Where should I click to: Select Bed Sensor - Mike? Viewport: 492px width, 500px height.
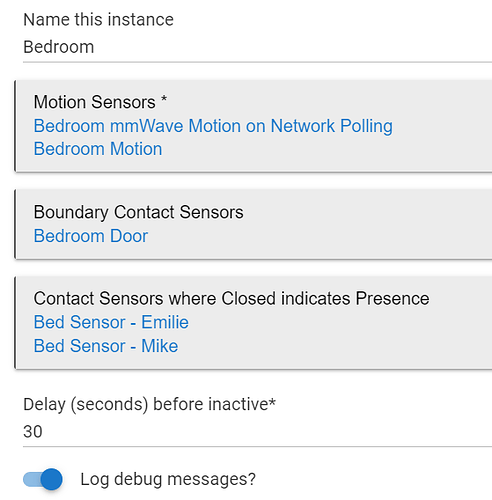tap(106, 346)
